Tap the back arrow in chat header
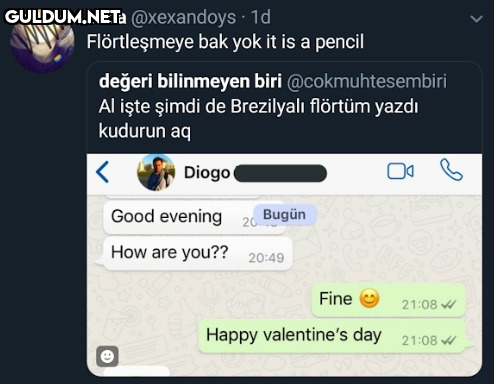The height and width of the screenshot is (384, 494). point(102,172)
